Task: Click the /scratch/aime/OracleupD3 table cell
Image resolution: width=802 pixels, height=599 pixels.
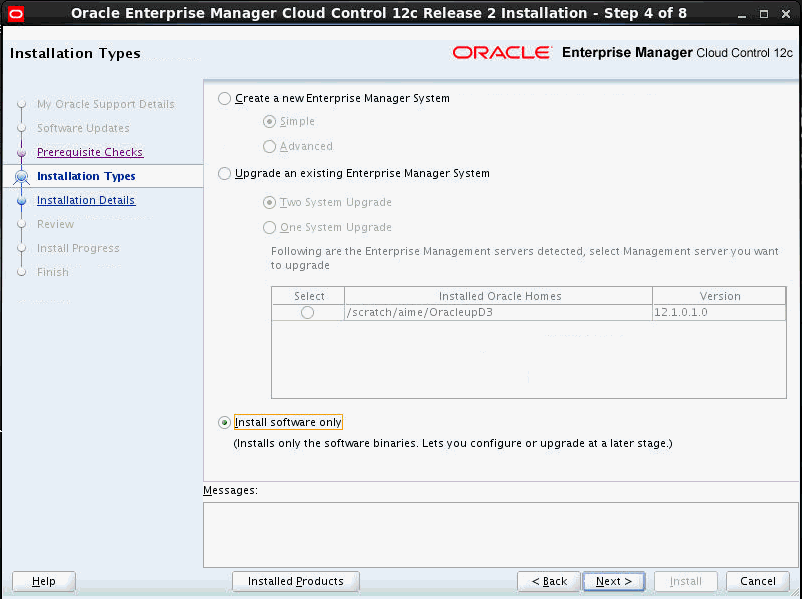Action: click(499, 313)
